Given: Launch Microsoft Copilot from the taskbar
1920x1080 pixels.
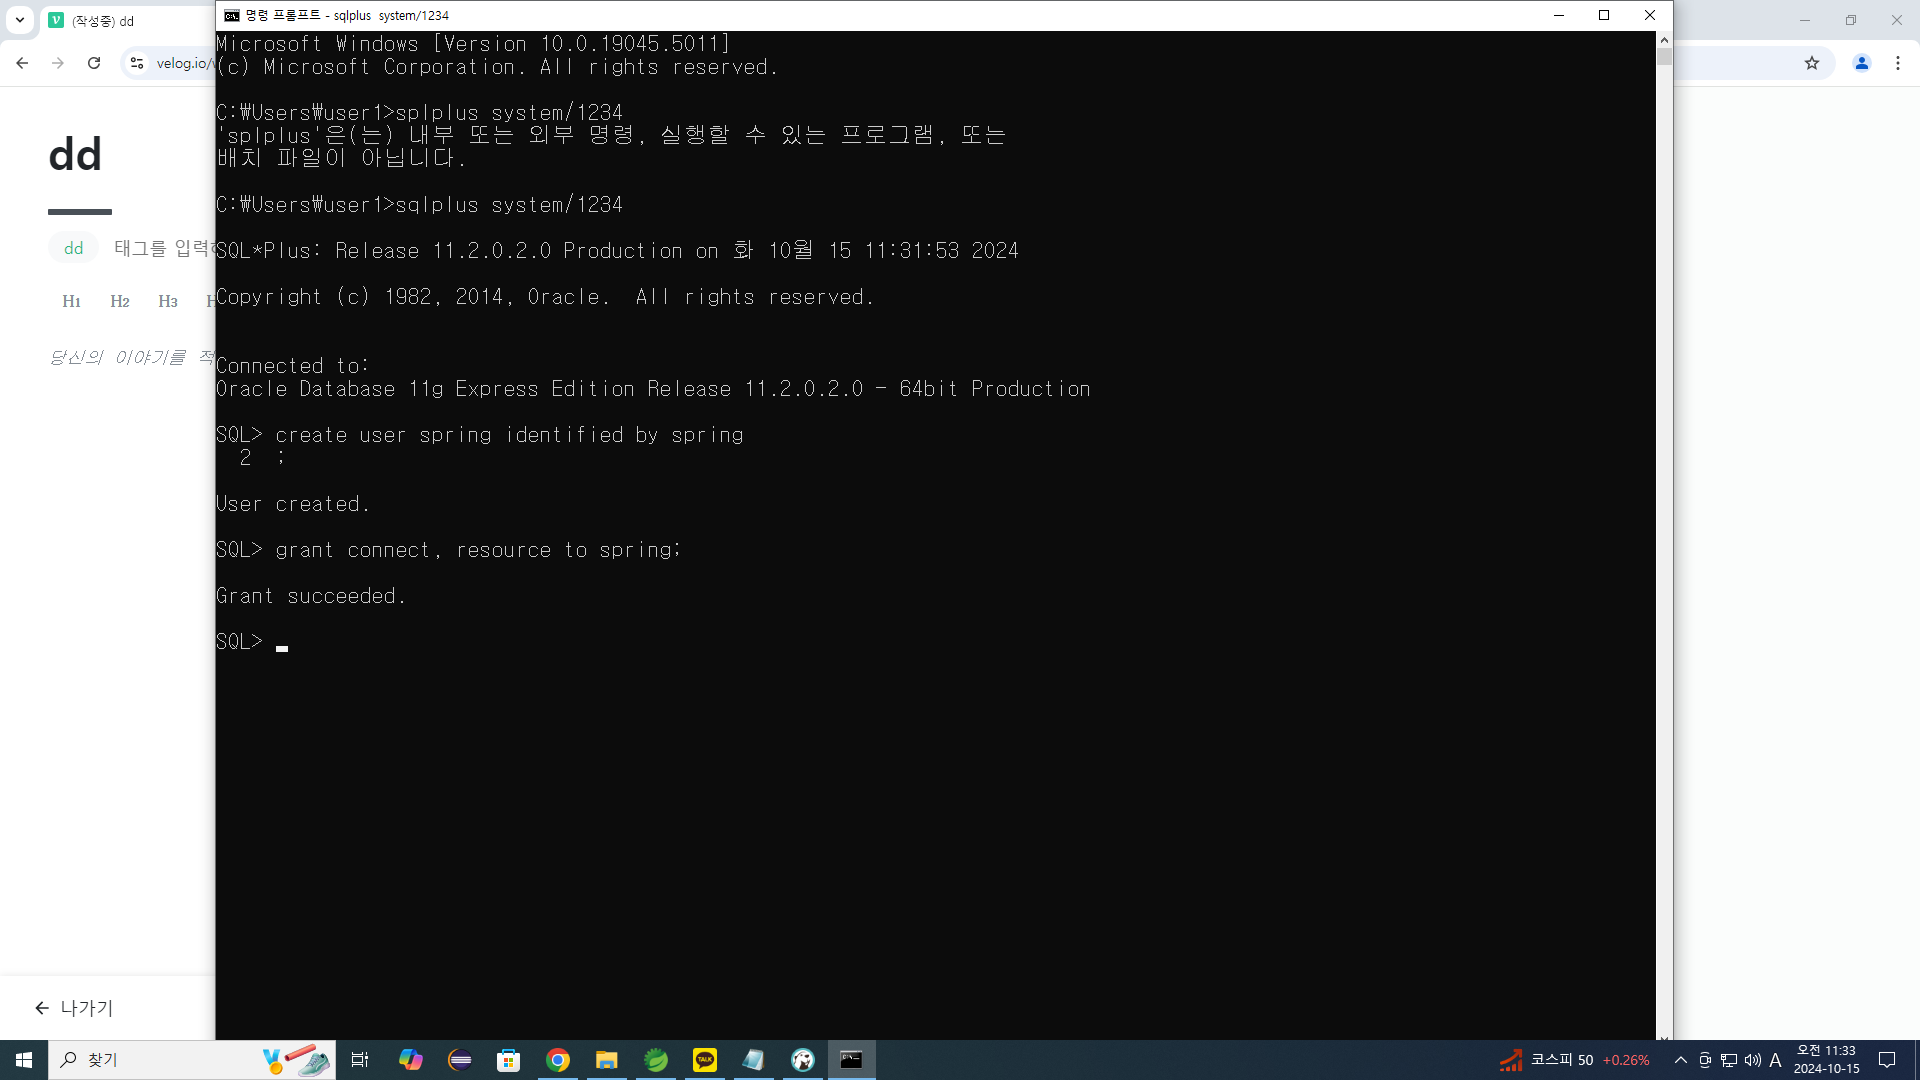Looking at the screenshot, I should coord(410,1060).
